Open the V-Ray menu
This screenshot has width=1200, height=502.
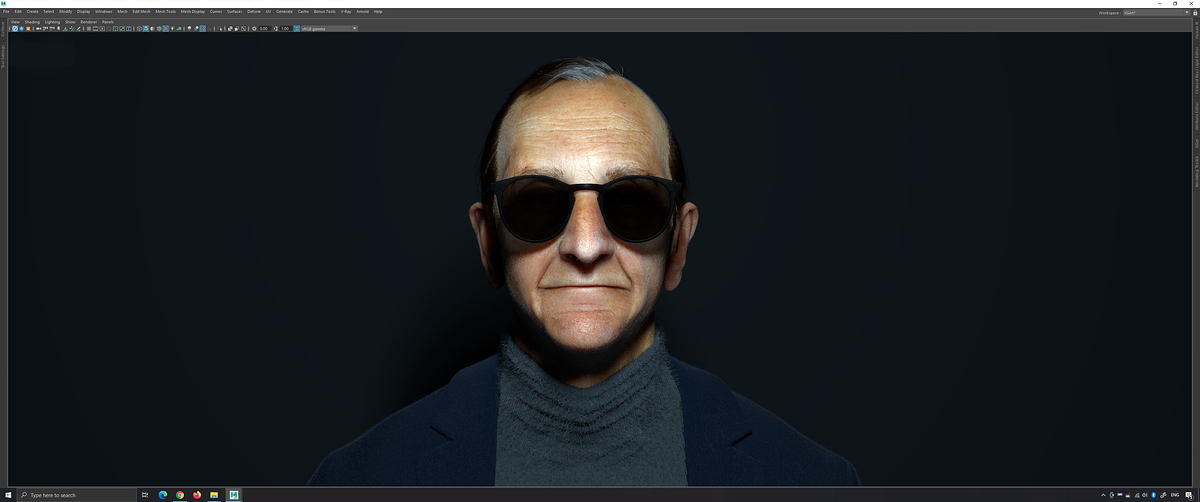[346, 11]
